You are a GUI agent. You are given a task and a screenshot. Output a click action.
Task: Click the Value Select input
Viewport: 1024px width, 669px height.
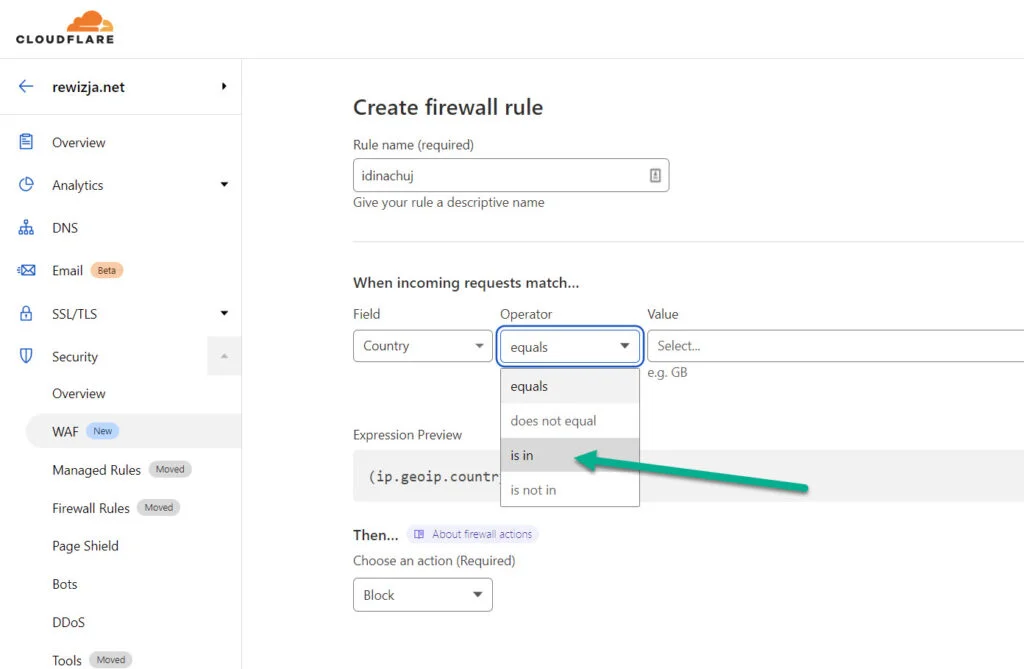[835, 346]
